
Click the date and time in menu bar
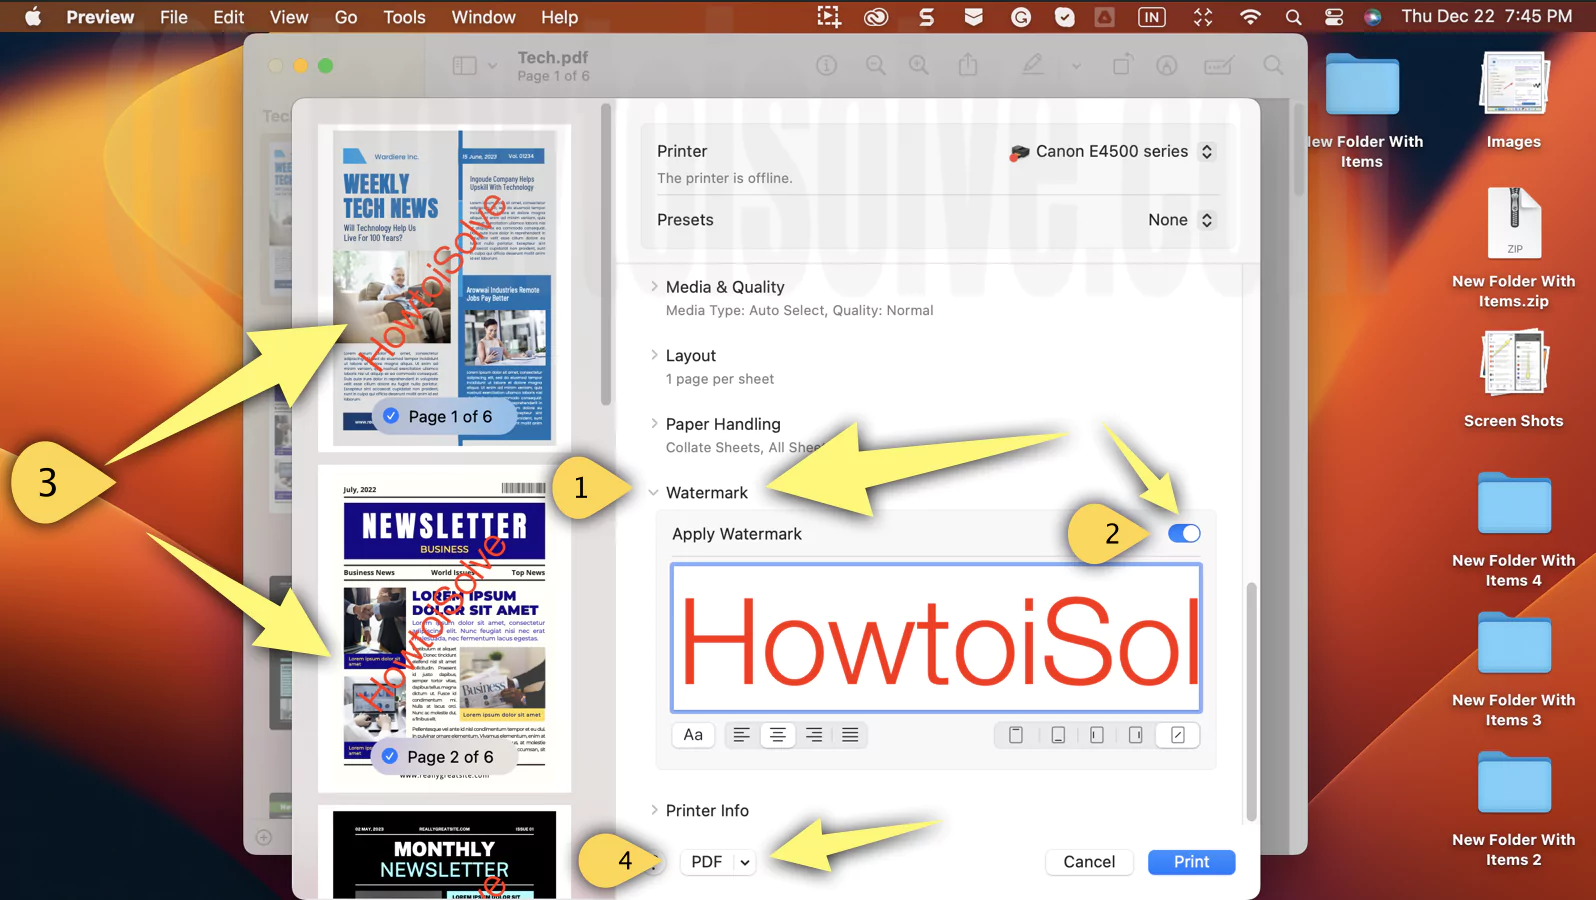click(x=1487, y=17)
